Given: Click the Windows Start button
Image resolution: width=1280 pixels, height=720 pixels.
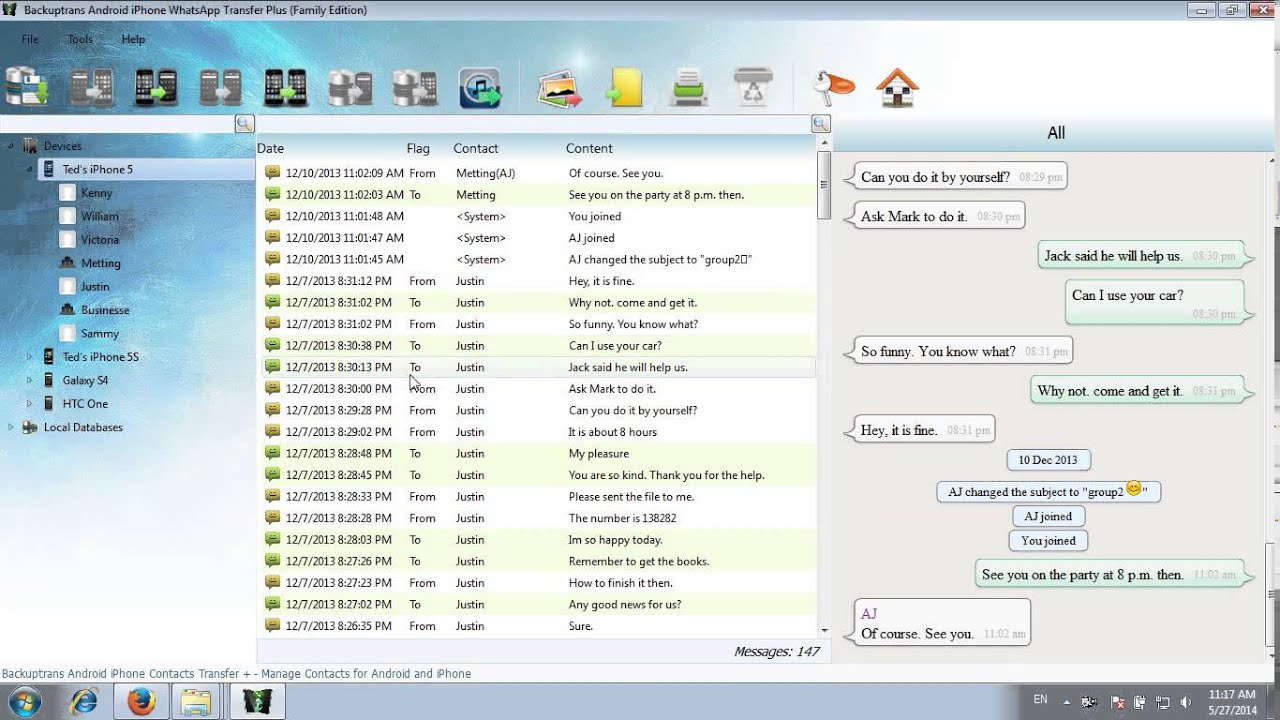Looking at the screenshot, I should [x=23, y=701].
